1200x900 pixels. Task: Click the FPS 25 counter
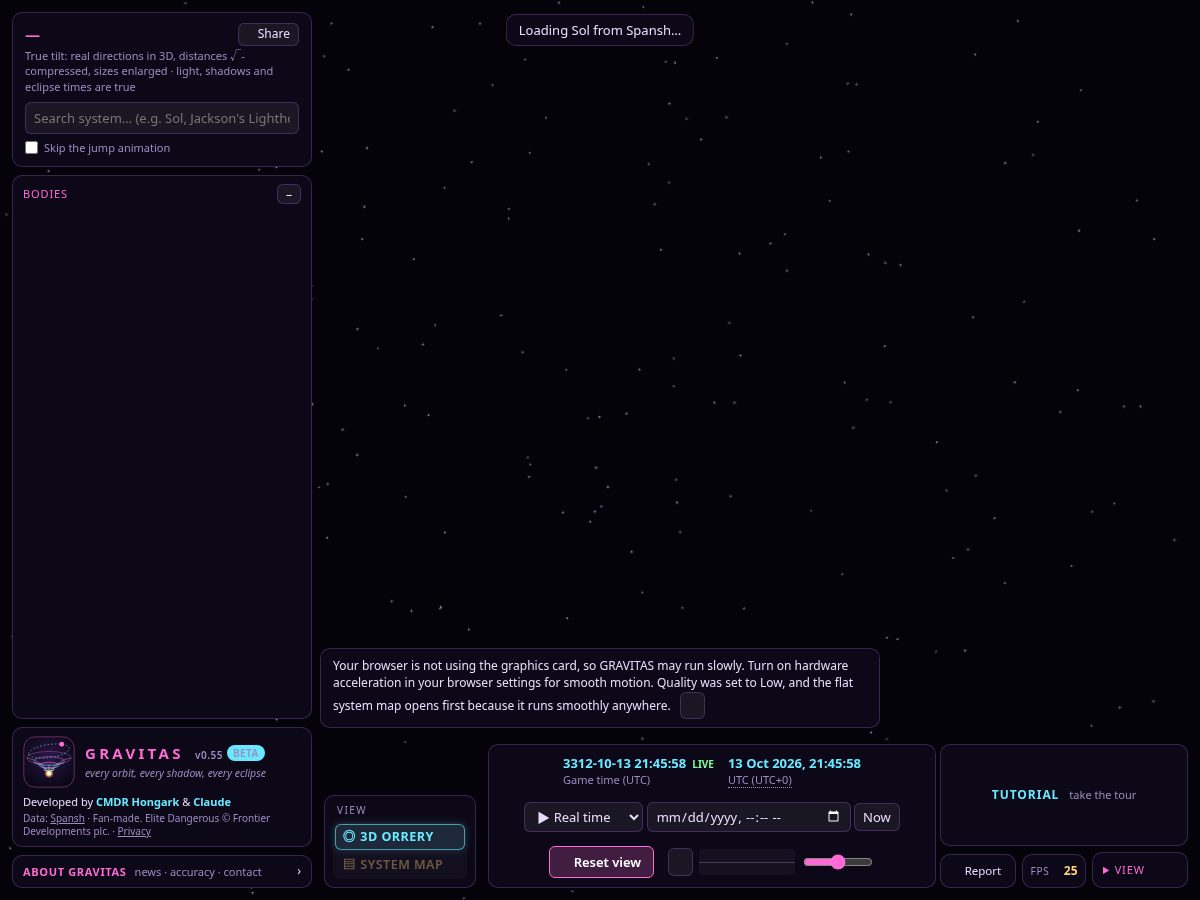(1054, 871)
